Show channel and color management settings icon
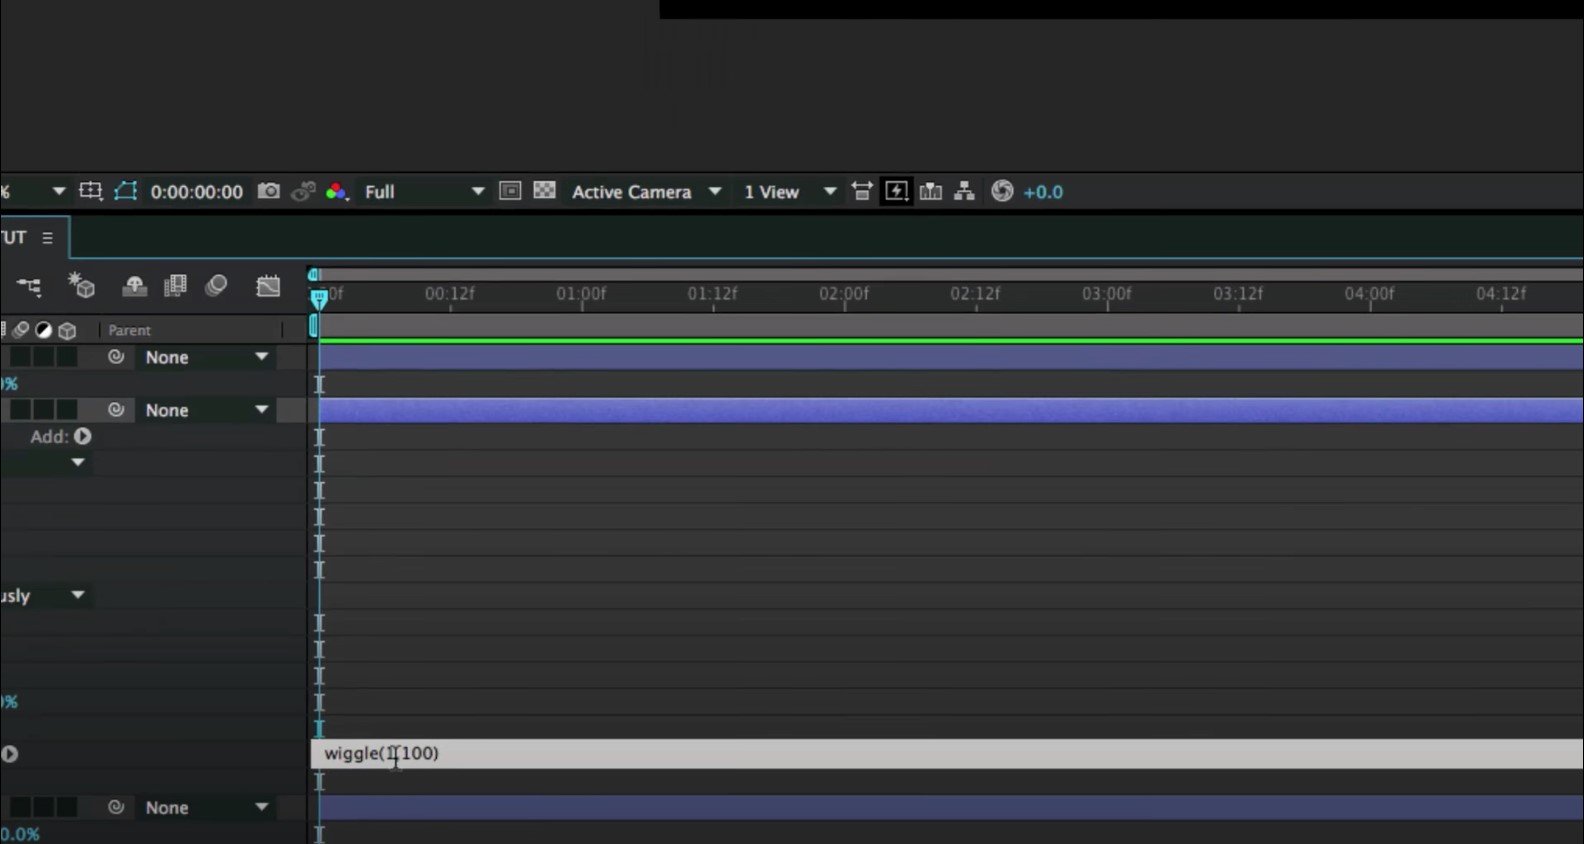 [336, 191]
